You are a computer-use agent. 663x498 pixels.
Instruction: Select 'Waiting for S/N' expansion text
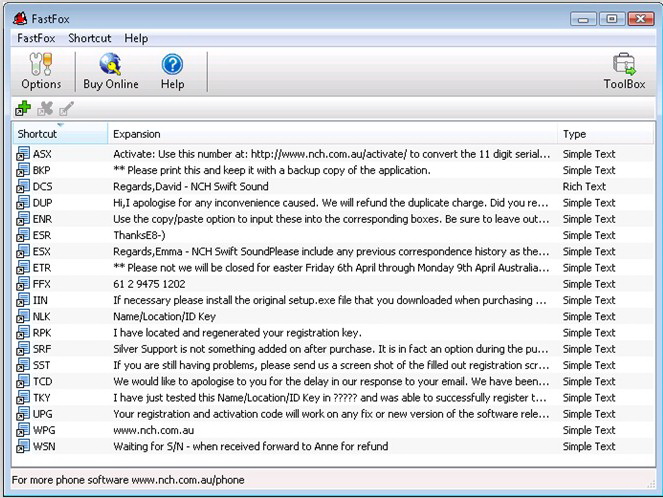250,446
